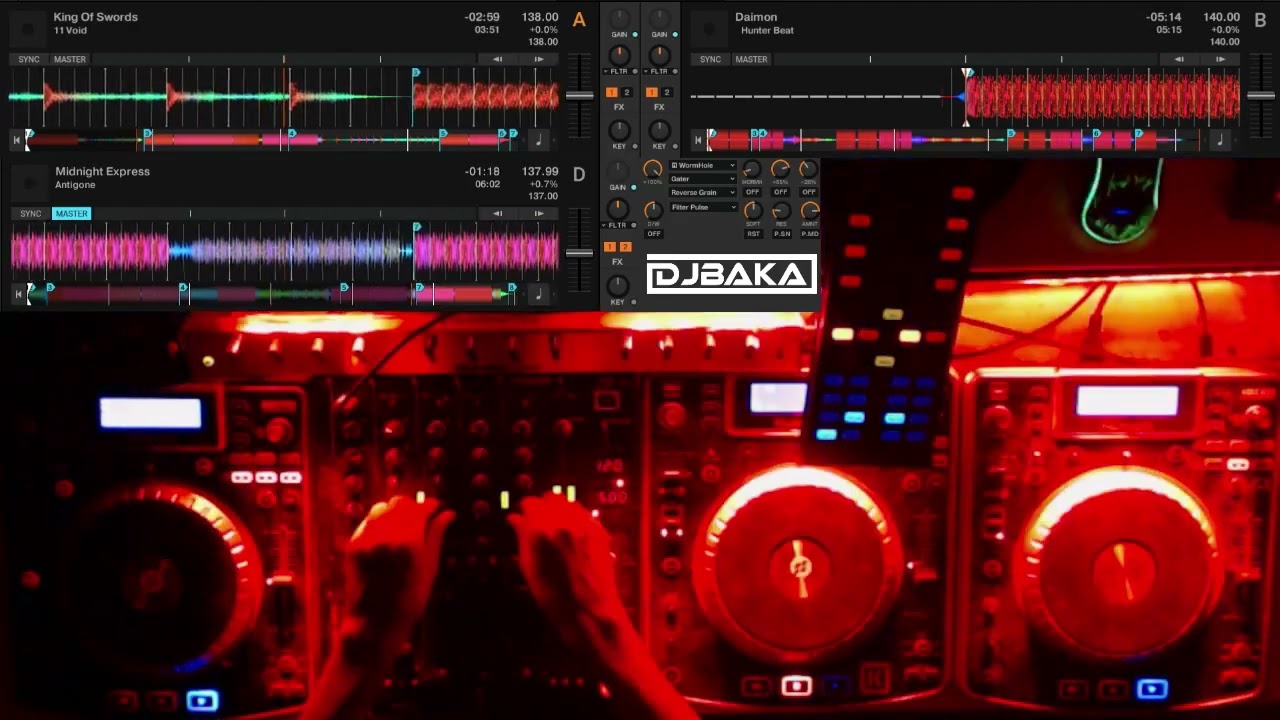Click tempo bend backward arrow on Deck B
Viewport: 1280px width, 720px height.
tap(1178, 59)
